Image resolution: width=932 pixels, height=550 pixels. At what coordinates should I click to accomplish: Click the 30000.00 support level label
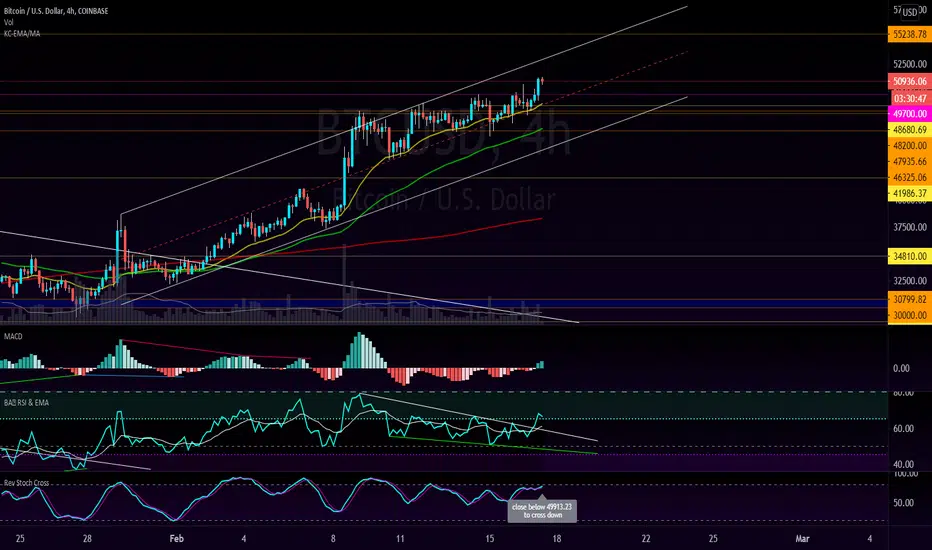pyautogui.click(x=909, y=315)
